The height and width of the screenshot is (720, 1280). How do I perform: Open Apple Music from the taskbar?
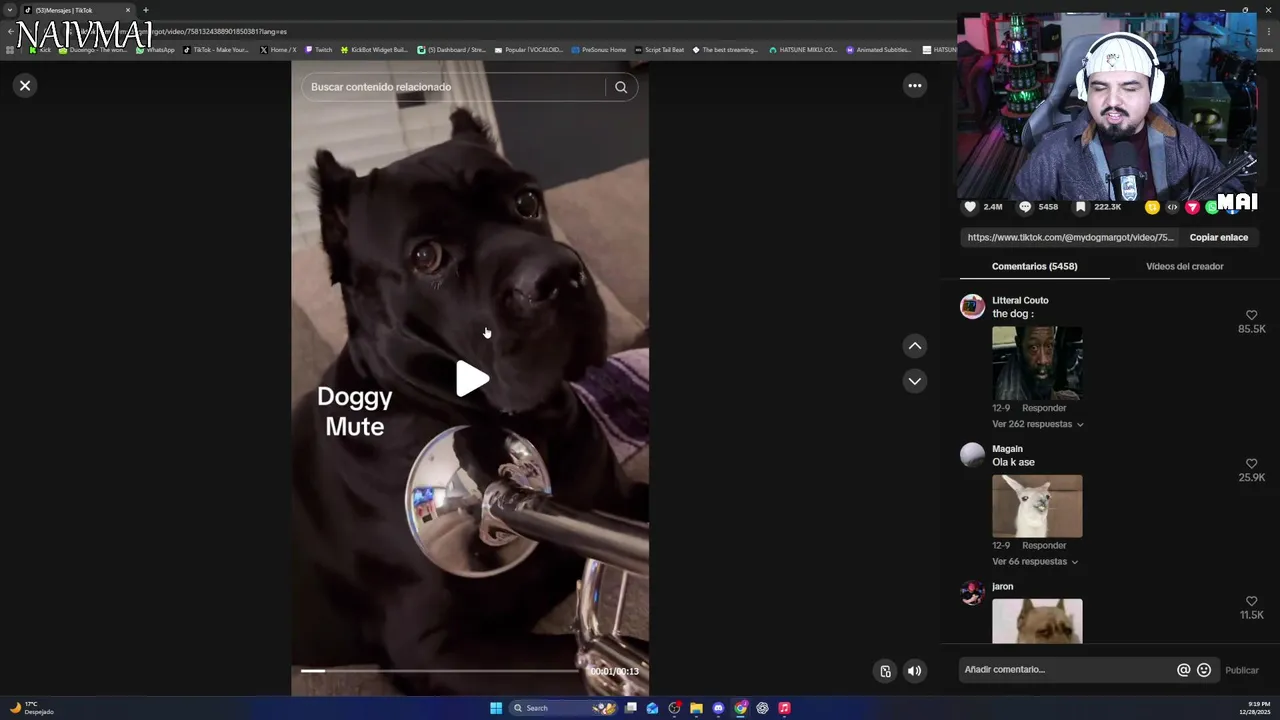[784, 708]
